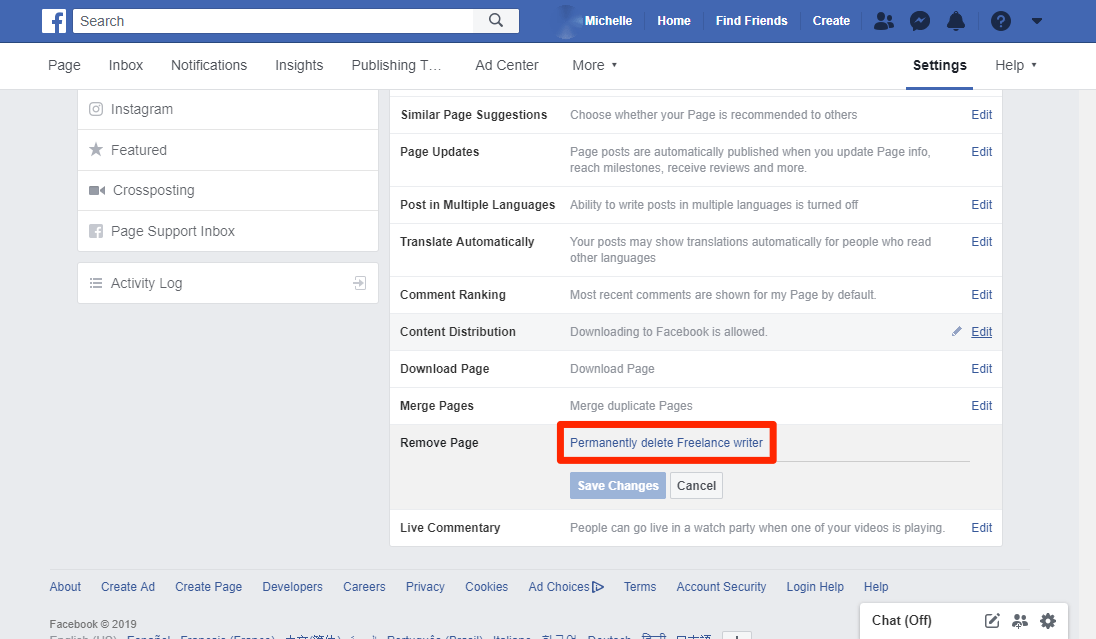Open the Developers footer link
Viewport: 1096px width, 639px height.
292,587
